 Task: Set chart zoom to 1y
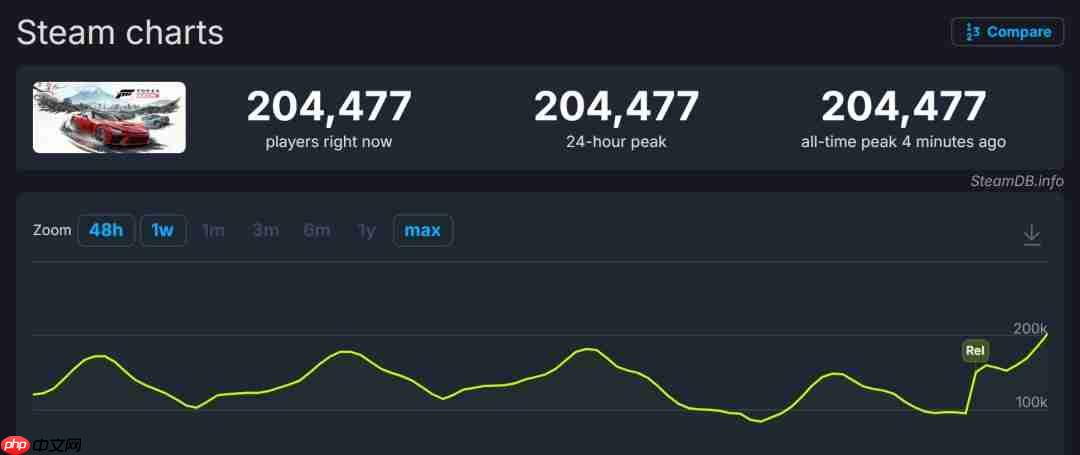(x=366, y=231)
